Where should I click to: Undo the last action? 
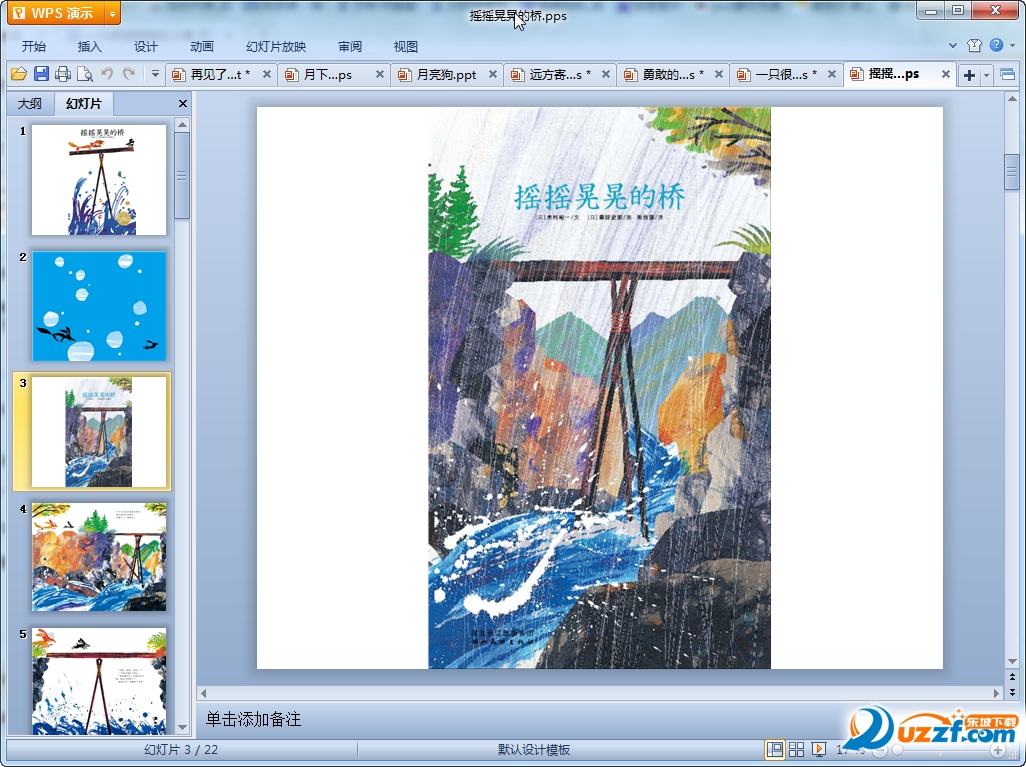(x=107, y=74)
